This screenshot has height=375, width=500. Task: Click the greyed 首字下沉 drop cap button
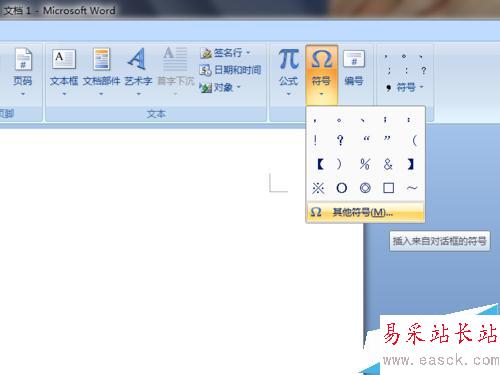(175, 71)
